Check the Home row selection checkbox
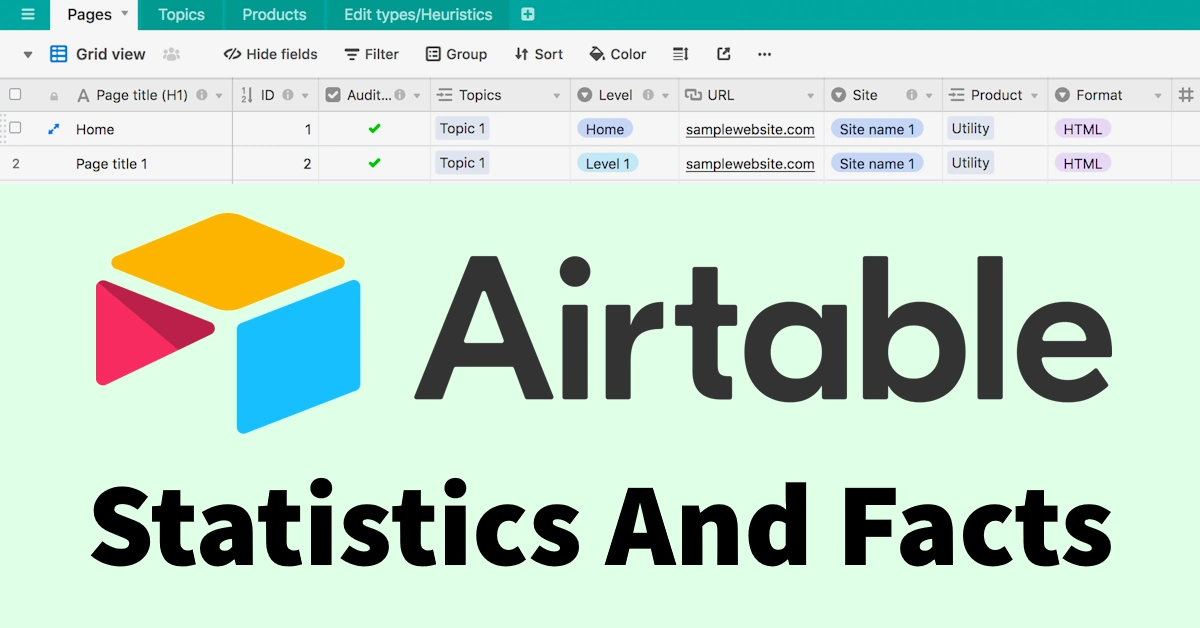This screenshot has width=1200, height=628. click(x=15, y=128)
